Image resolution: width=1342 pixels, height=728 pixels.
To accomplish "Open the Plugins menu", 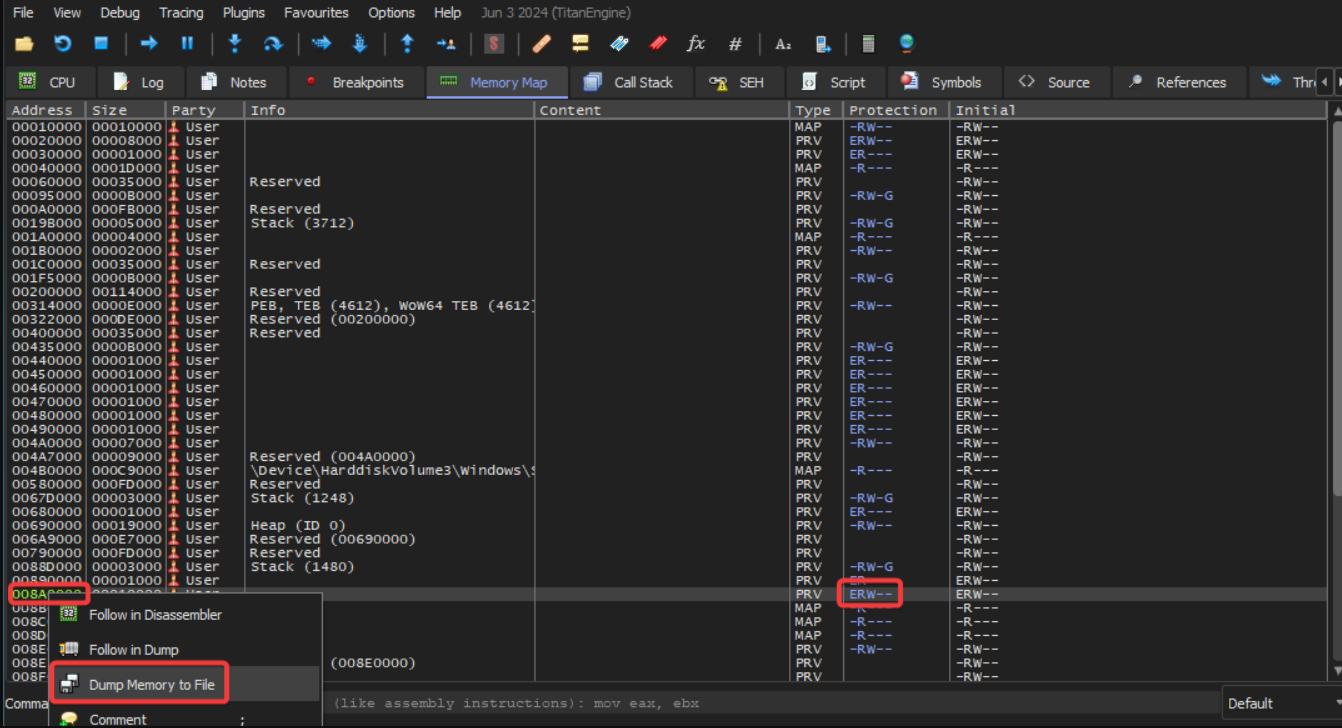I will (244, 13).
